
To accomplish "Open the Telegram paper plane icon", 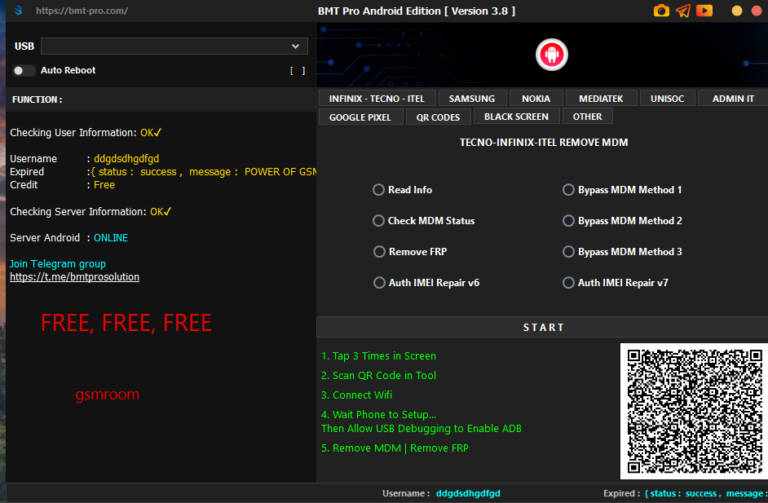I will [x=683, y=10].
